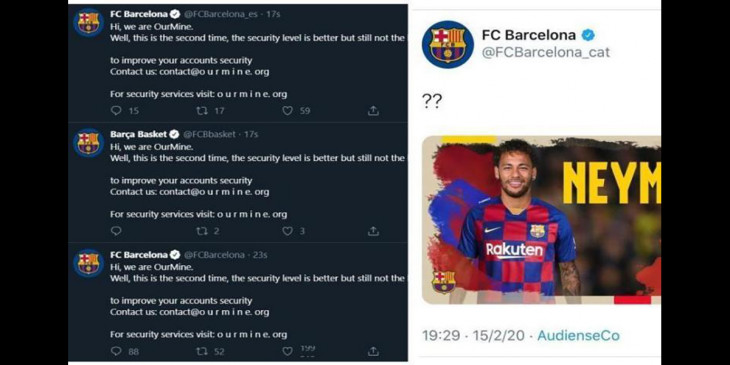730x365 pixels.
Task: Open the @FCBarcelona_es profile avatar
Action: (88, 22)
